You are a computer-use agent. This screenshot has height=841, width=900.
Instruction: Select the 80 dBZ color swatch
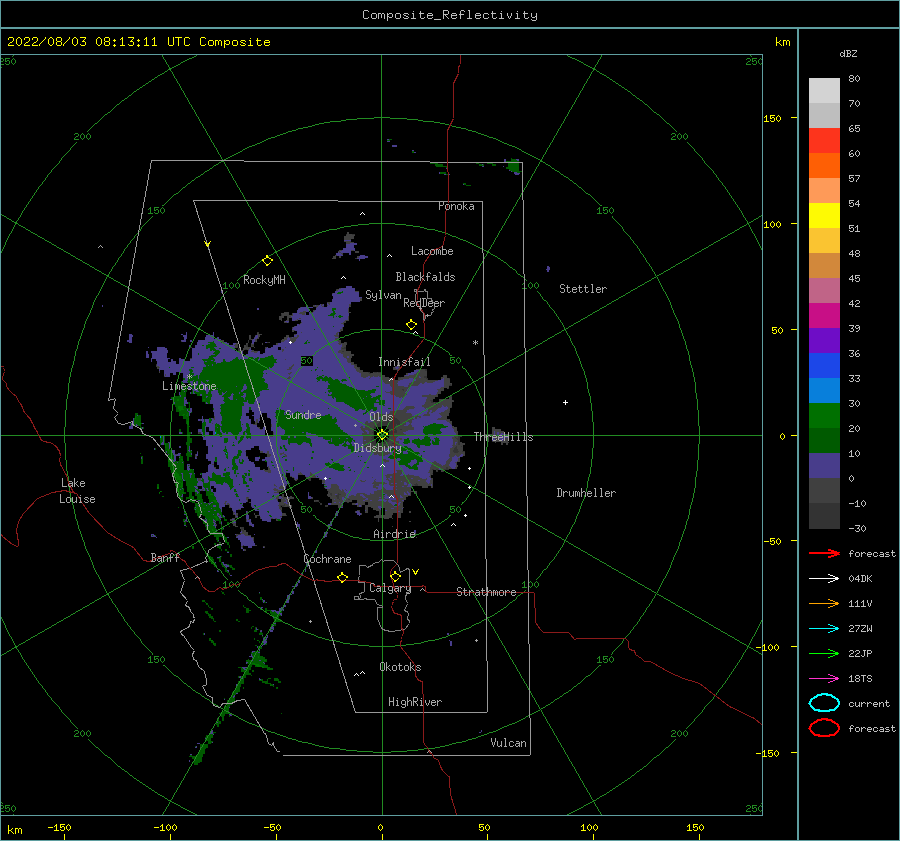pos(824,90)
